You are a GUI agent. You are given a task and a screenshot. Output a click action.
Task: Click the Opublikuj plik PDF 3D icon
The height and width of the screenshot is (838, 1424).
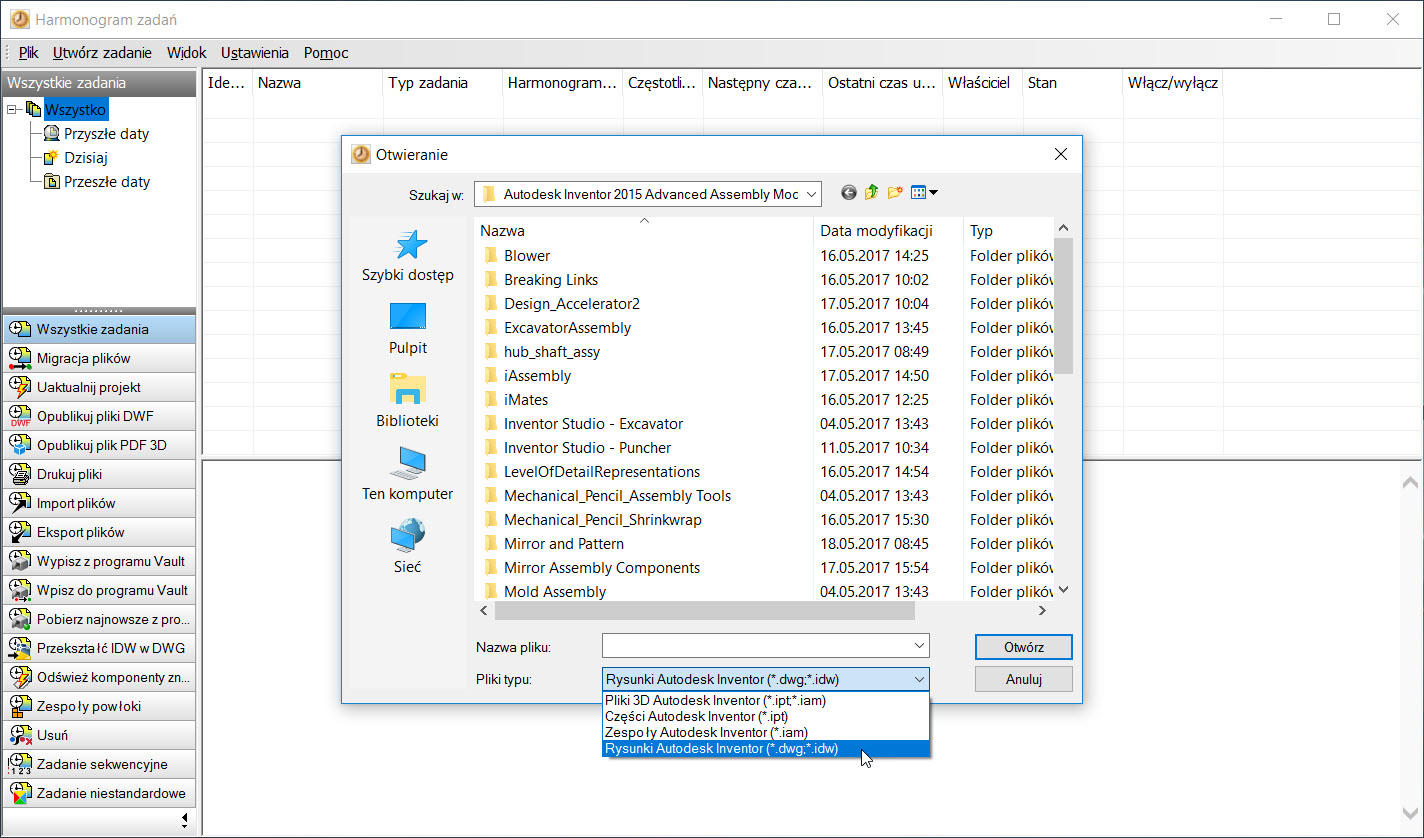pyautogui.click(x=20, y=445)
